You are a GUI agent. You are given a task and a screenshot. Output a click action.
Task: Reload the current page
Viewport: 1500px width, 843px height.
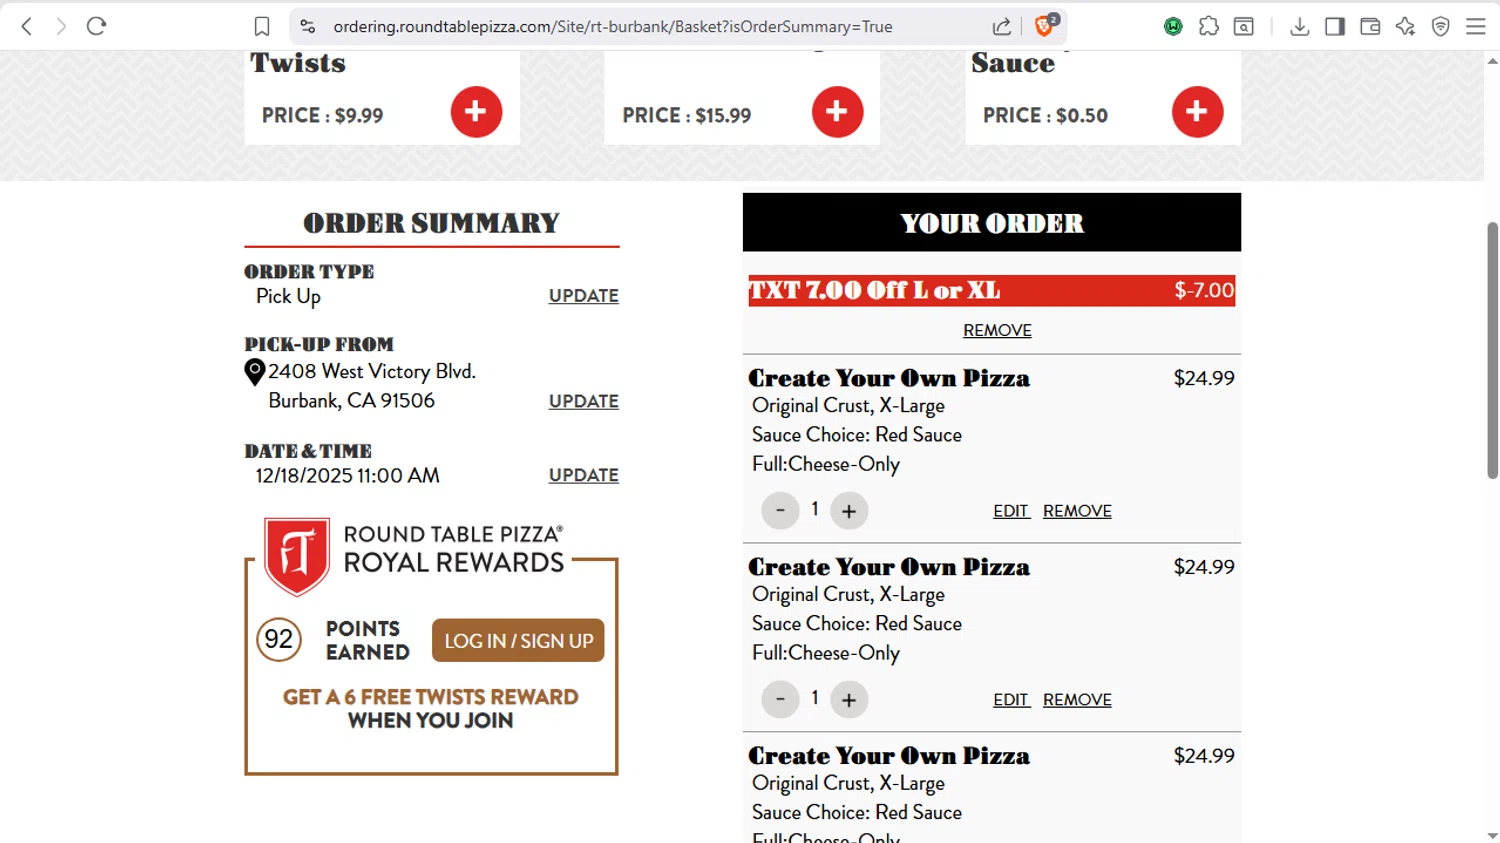[x=96, y=27]
